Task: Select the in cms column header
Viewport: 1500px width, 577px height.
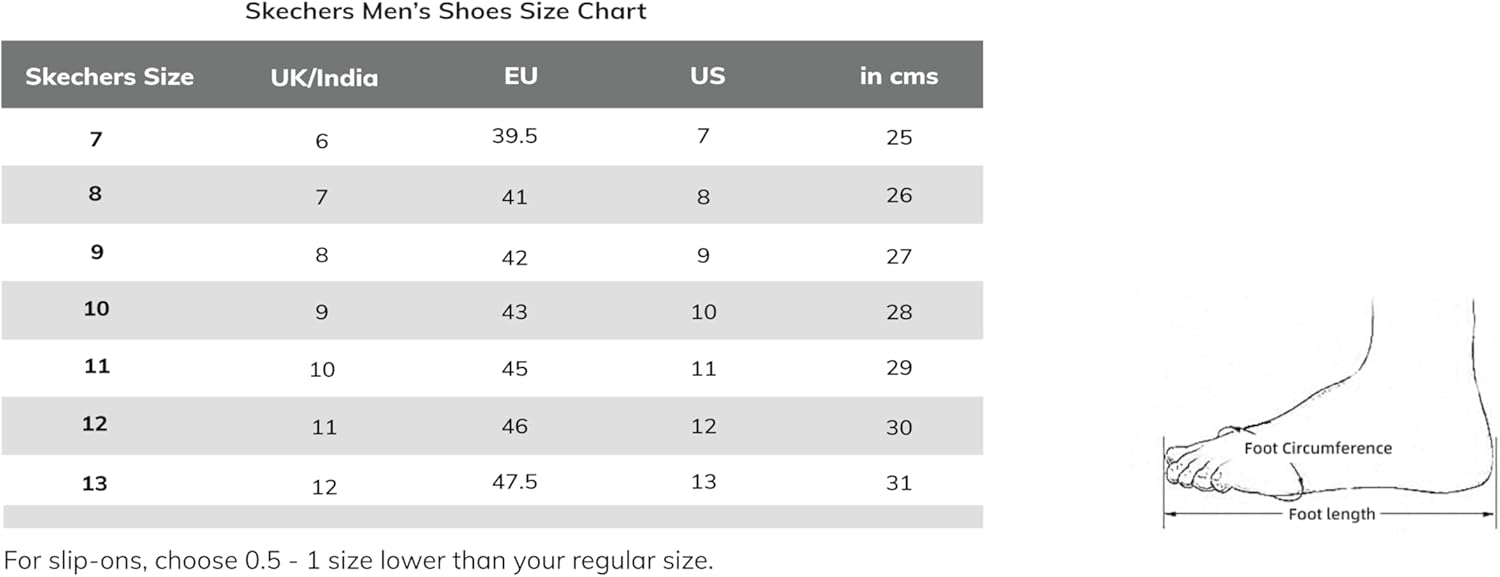Action: pos(899,77)
